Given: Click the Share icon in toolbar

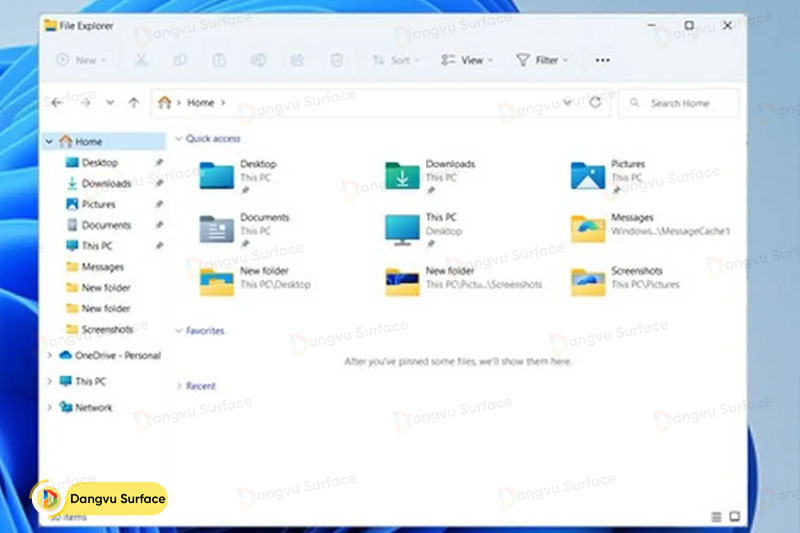Looking at the screenshot, I should pos(297,60).
